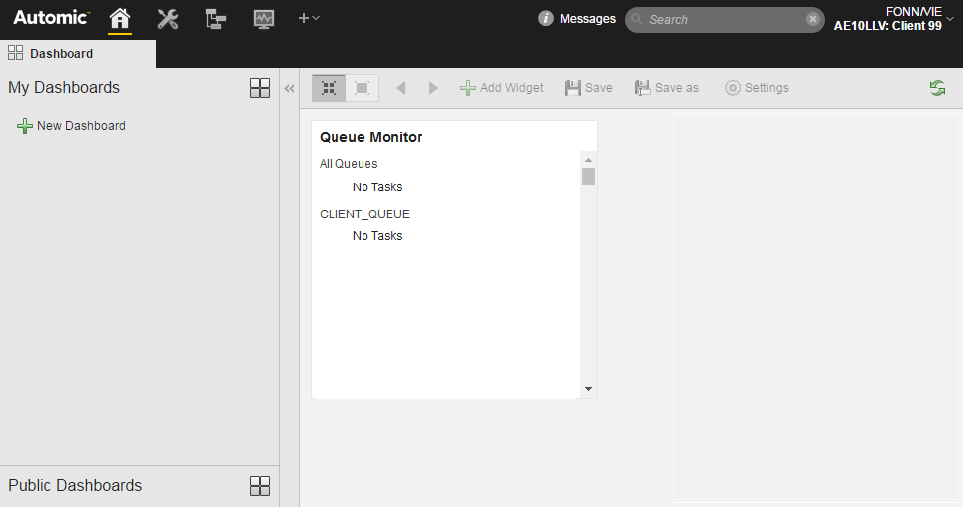Open the Process Monitoring screen icon
The height and width of the screenshot is (507, 963).
tap(263, 19)
